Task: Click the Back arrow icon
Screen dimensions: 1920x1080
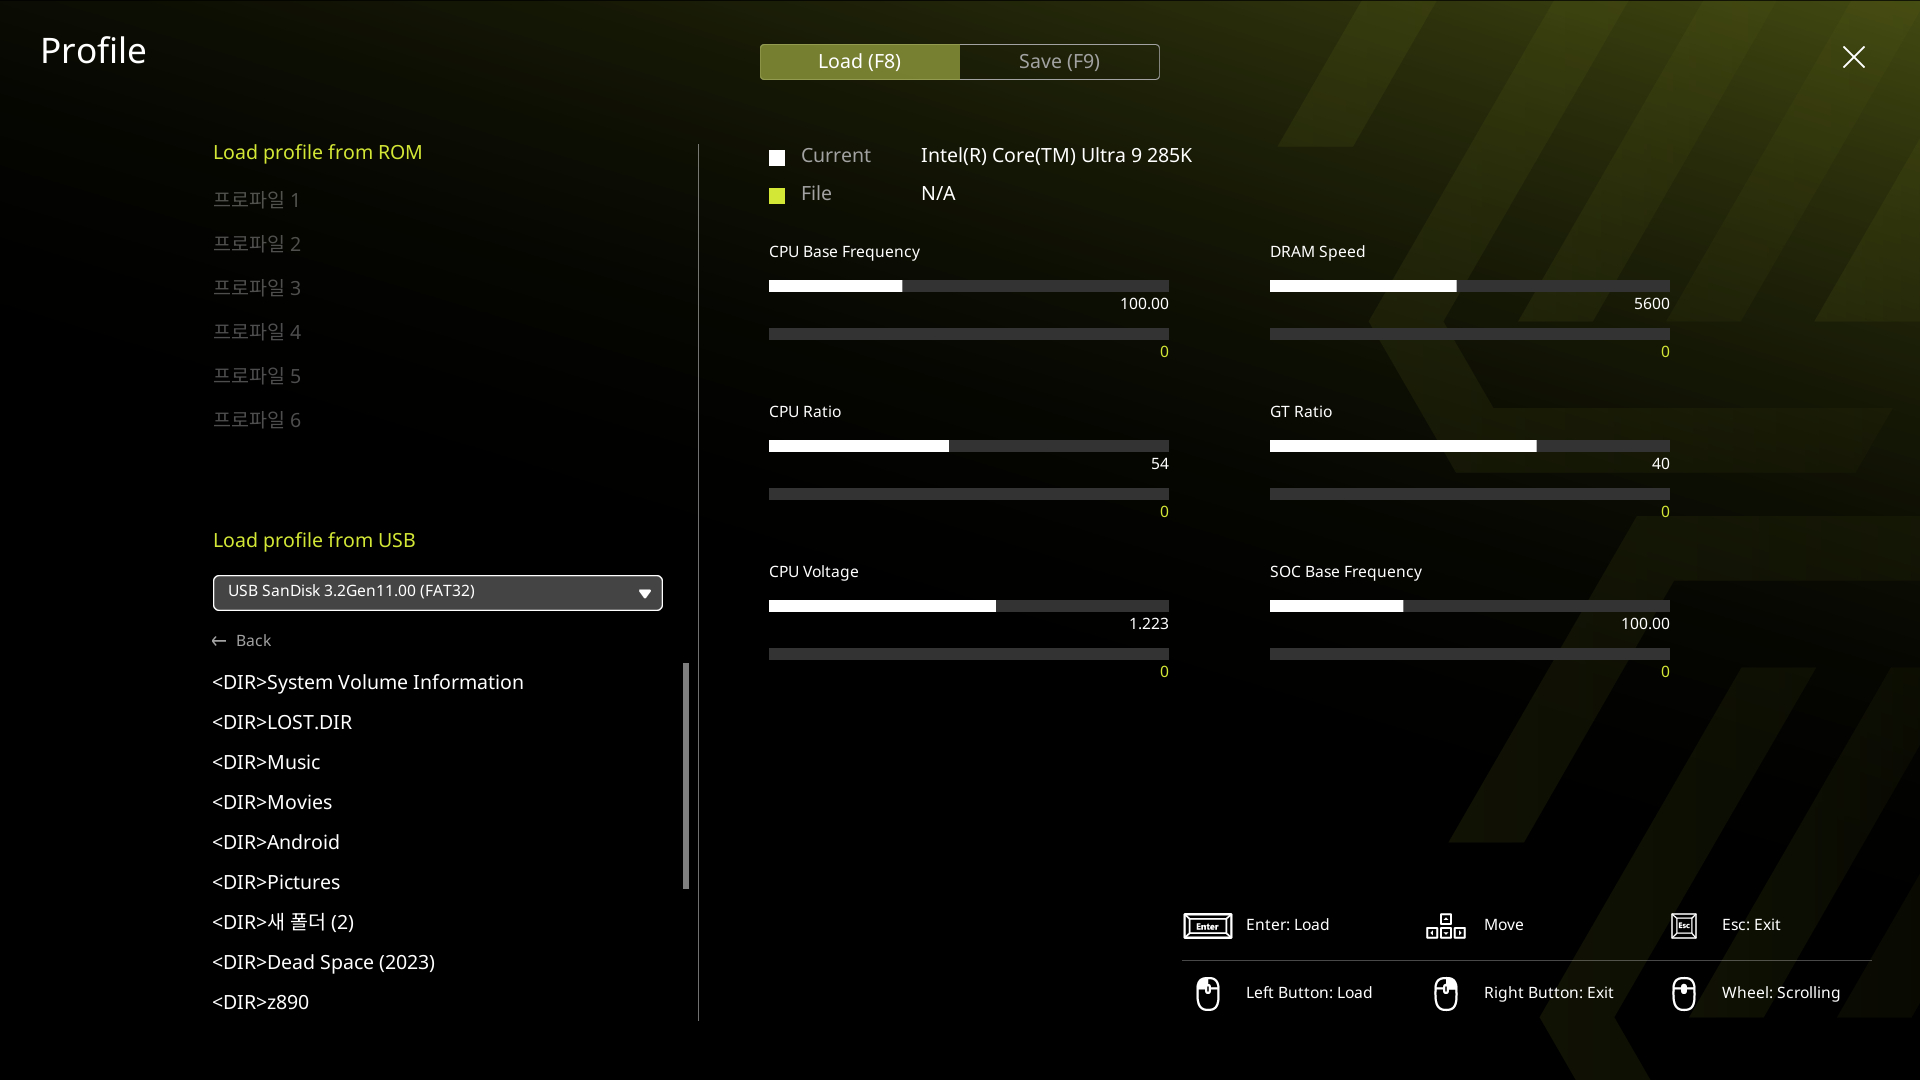Action: pos(219,641)
